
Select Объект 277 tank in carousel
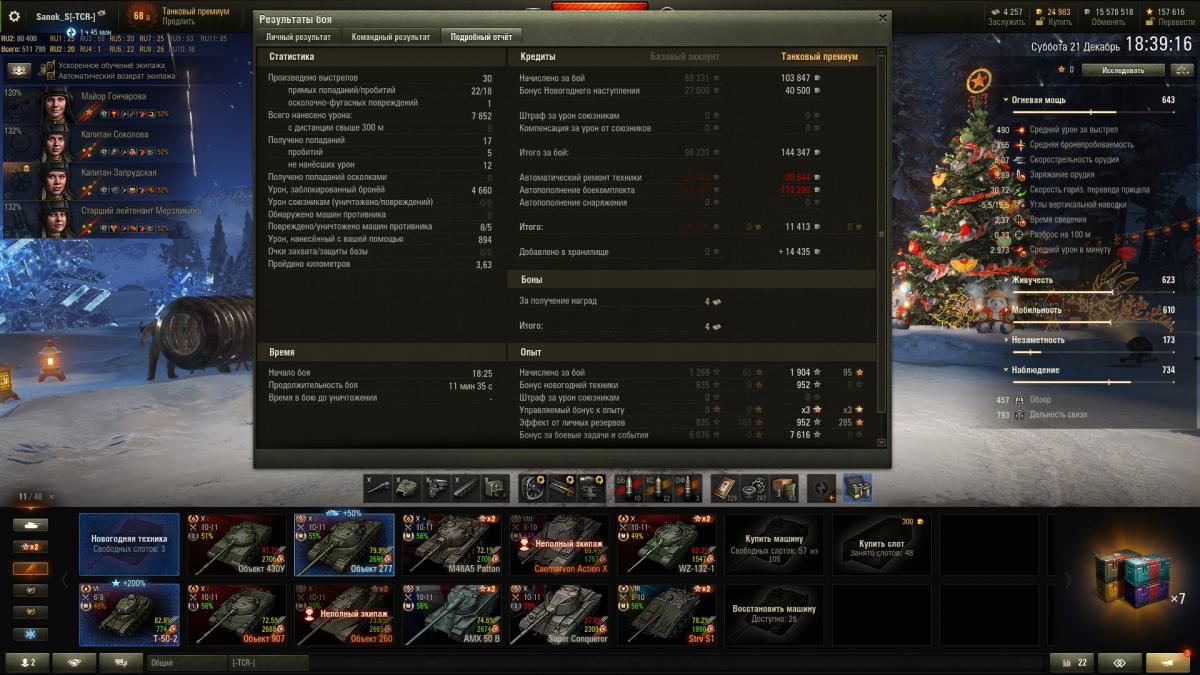point(345,545)
